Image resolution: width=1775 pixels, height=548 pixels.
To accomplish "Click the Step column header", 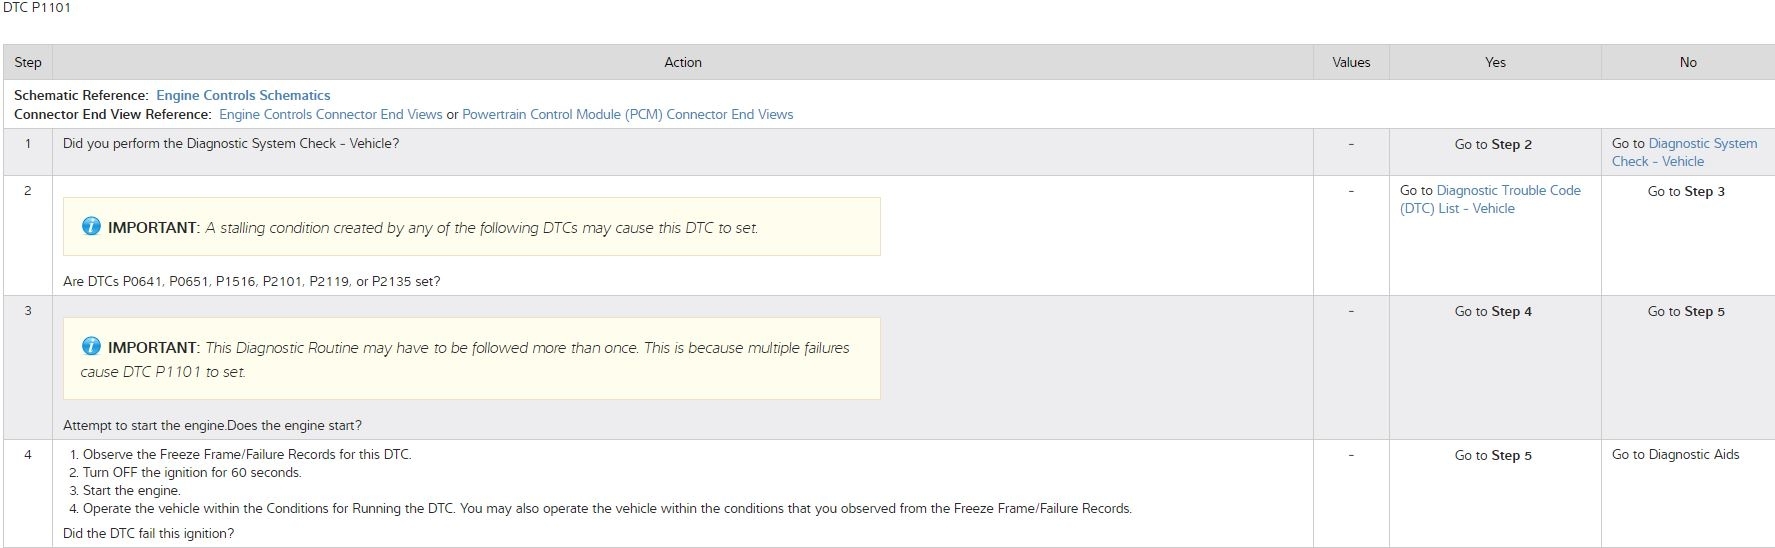I will tap(28, 62).
